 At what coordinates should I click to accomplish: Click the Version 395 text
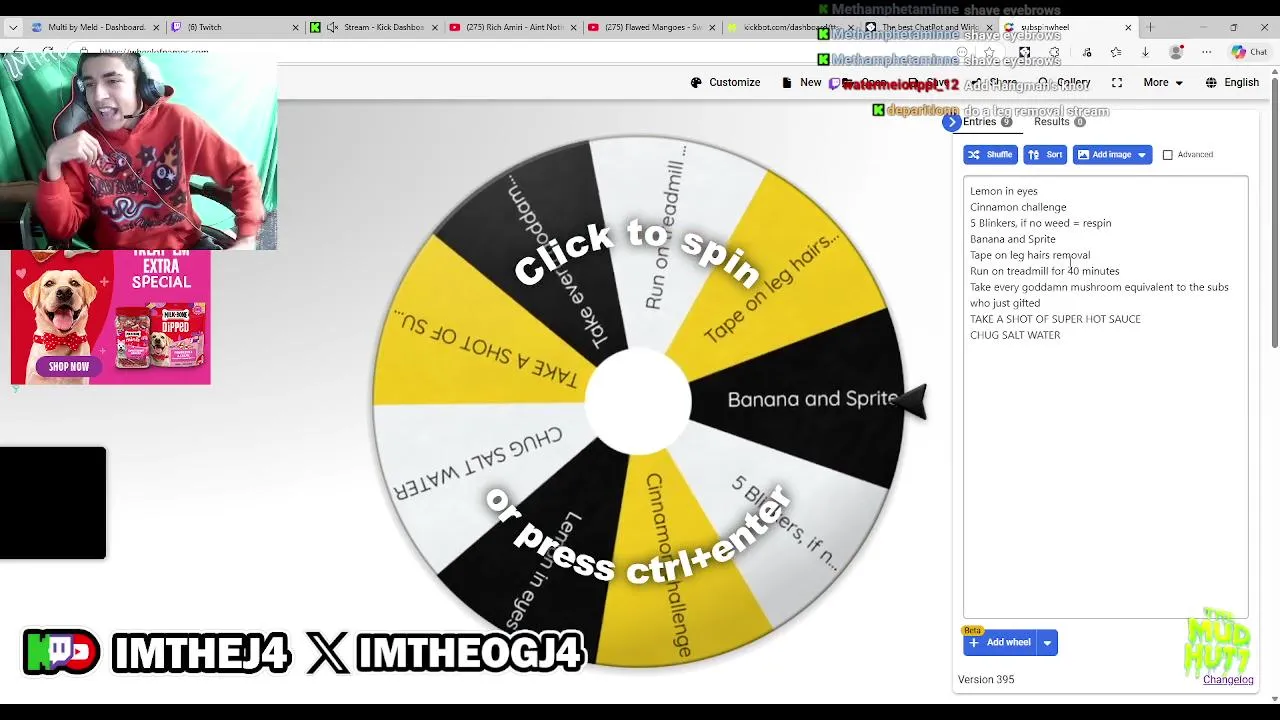(x=986, y=680)
